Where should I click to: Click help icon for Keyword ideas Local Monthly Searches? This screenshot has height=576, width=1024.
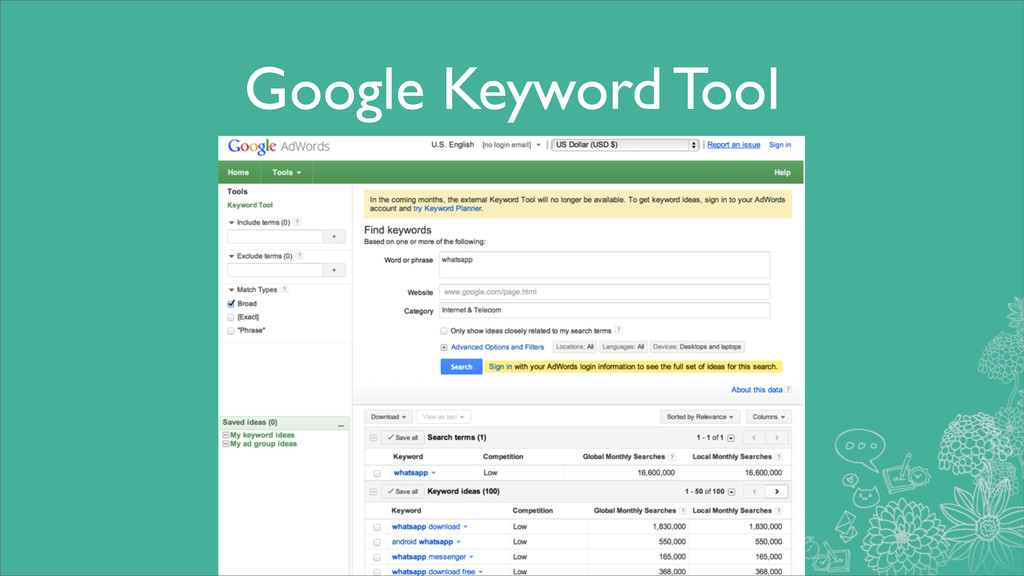pyautogui.click(x=778, y=511)
